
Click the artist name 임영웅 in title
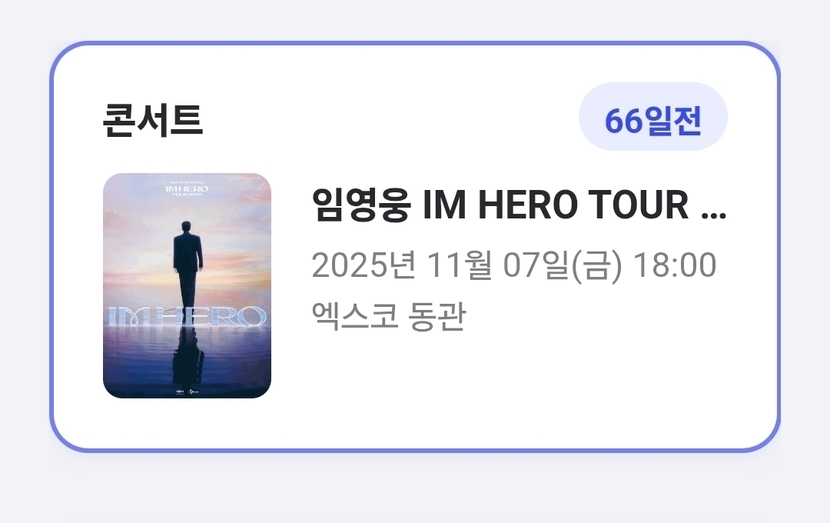click(362, 204)
